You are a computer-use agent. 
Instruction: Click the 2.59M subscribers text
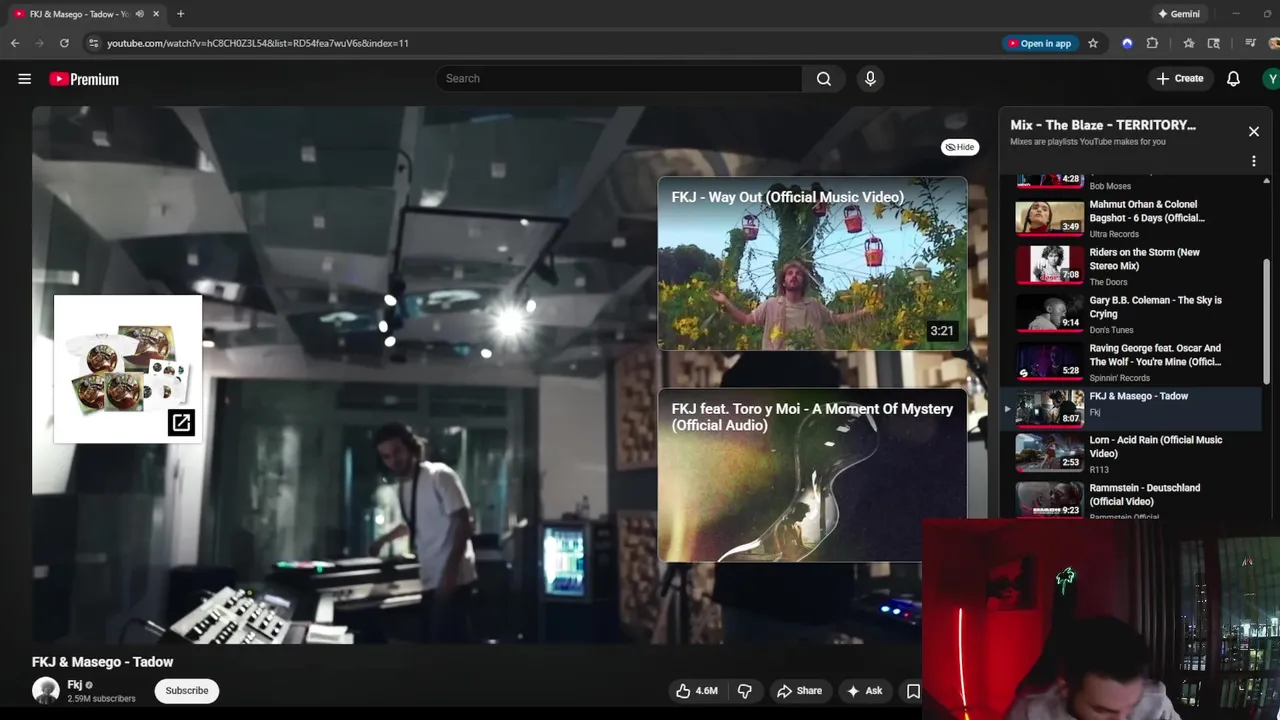[x=101, y=699]
